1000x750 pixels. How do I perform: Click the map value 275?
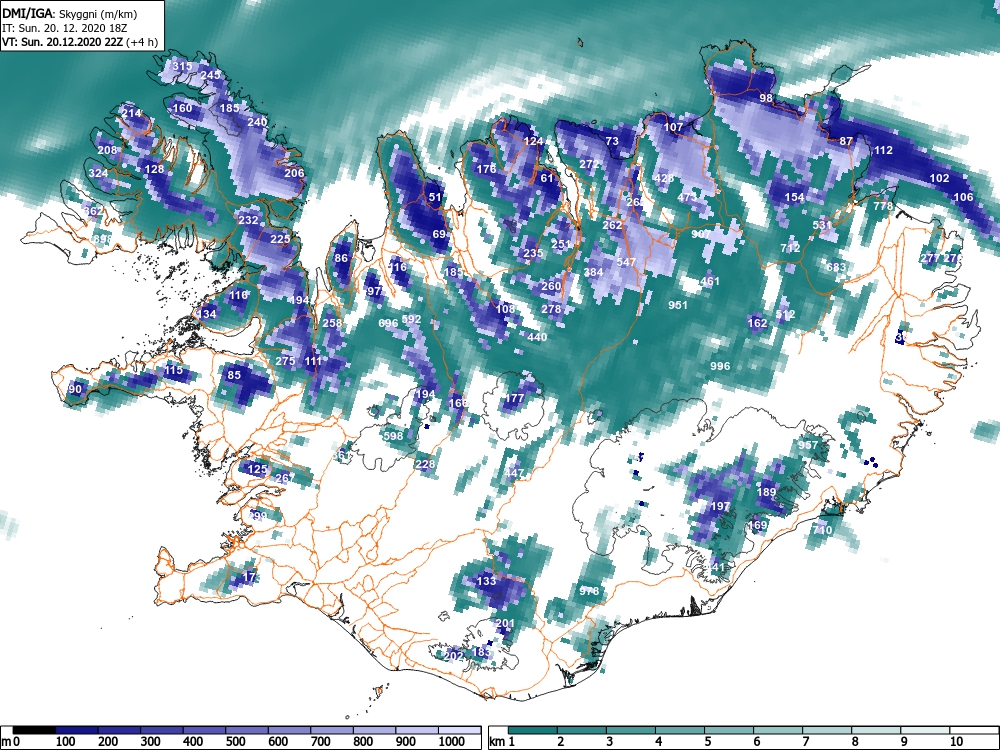(285, 360)
